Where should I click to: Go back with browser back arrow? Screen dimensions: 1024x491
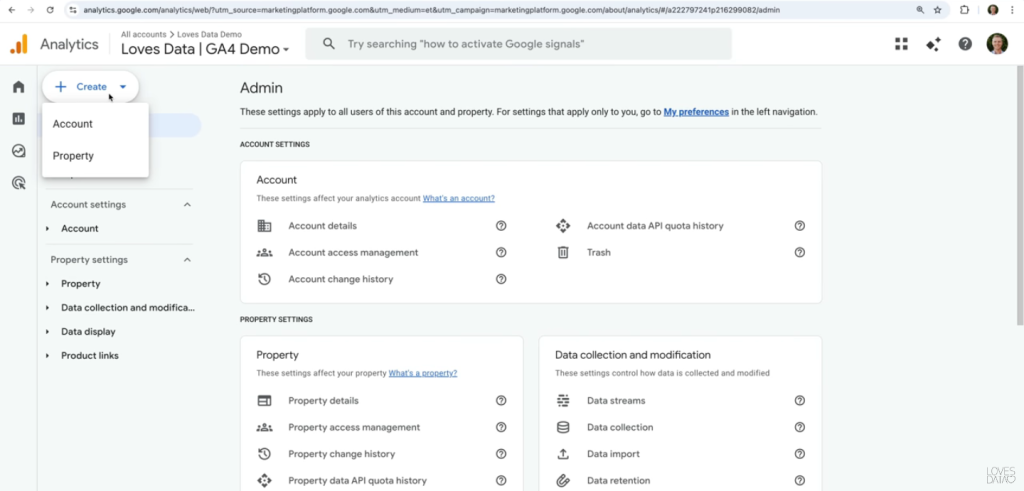coord(11,10)
